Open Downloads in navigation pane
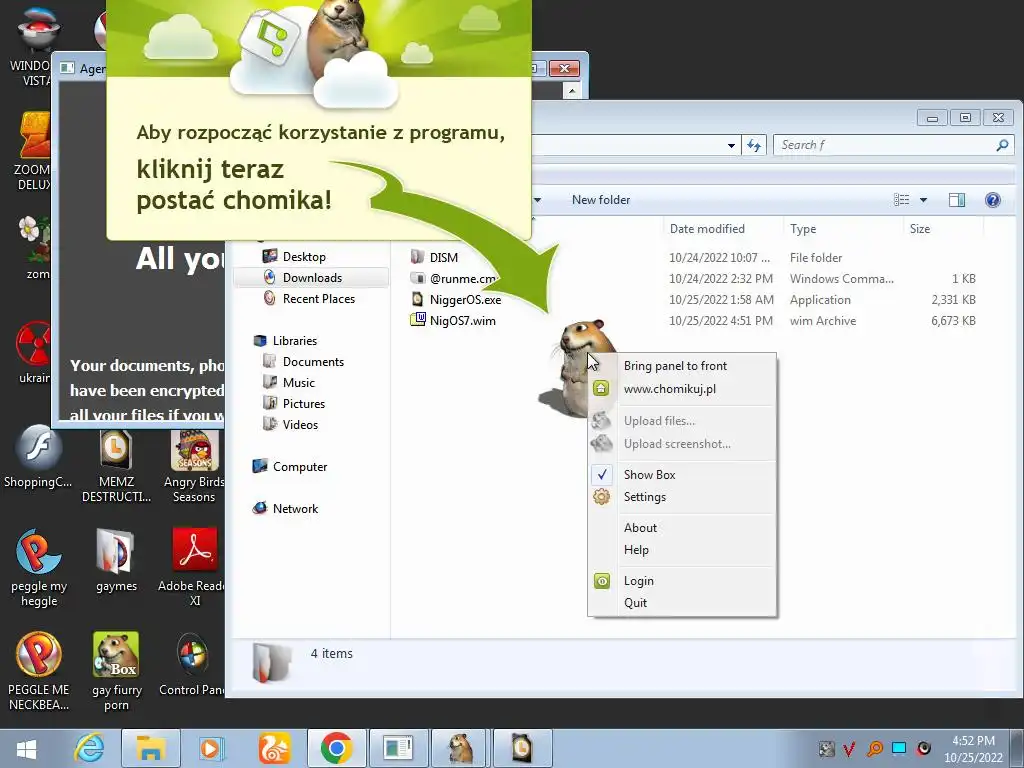The image size is (1024, 768). tap(312, 278)
